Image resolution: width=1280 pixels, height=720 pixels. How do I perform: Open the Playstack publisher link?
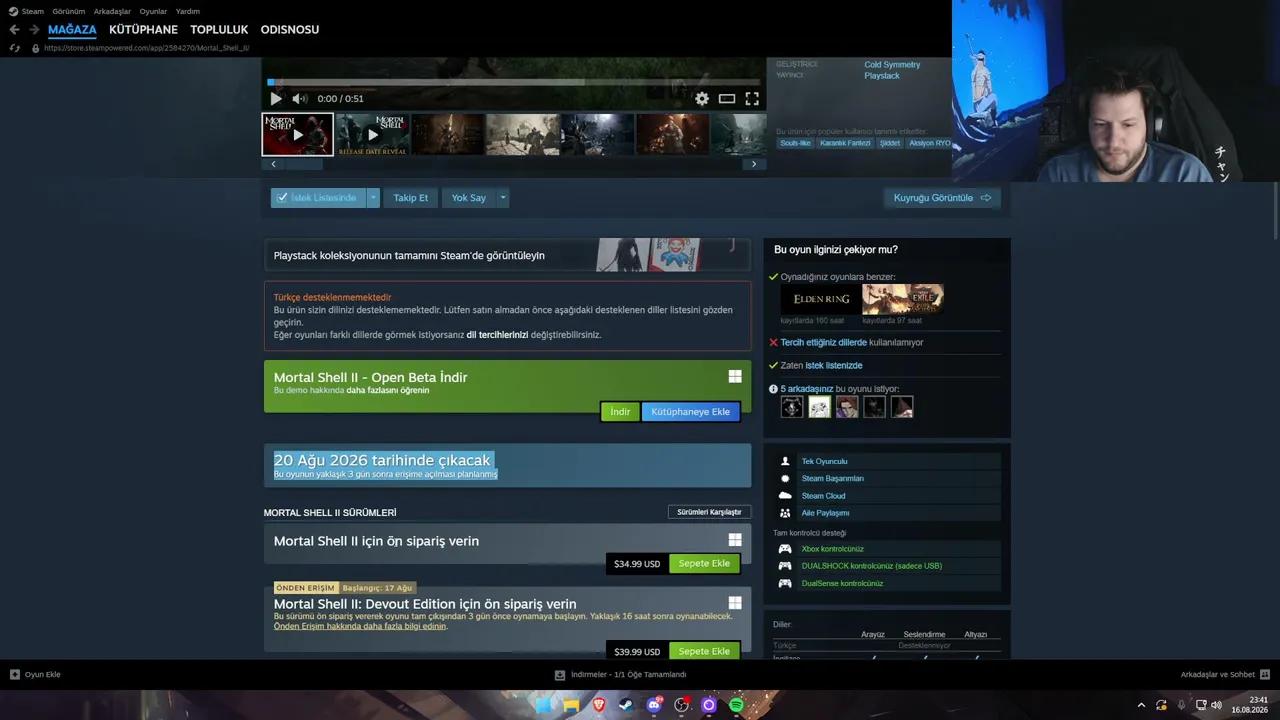pos(882,76)
